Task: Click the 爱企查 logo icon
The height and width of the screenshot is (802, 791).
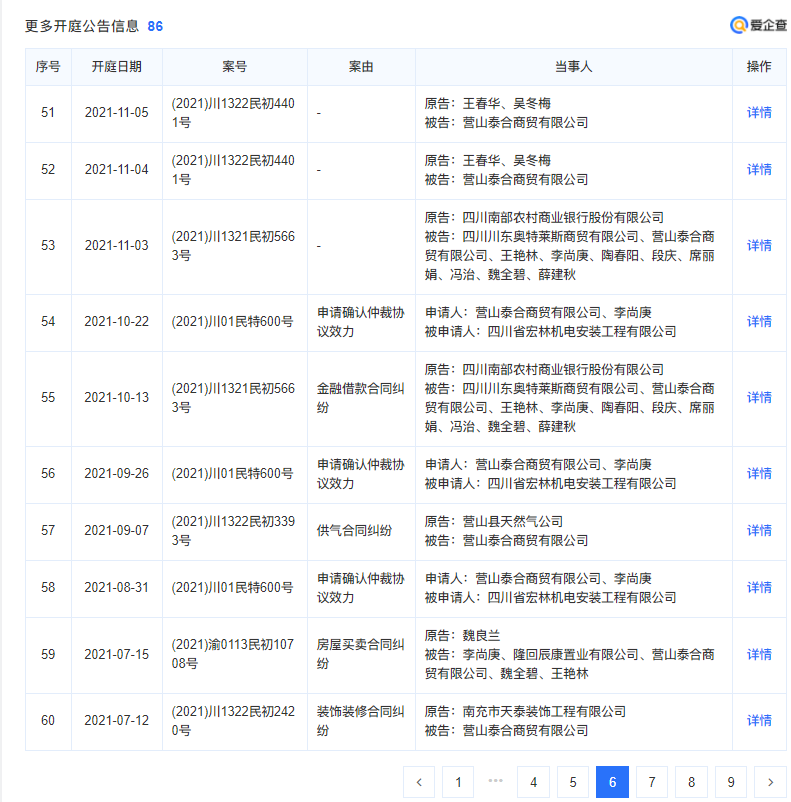Action: 739,25
